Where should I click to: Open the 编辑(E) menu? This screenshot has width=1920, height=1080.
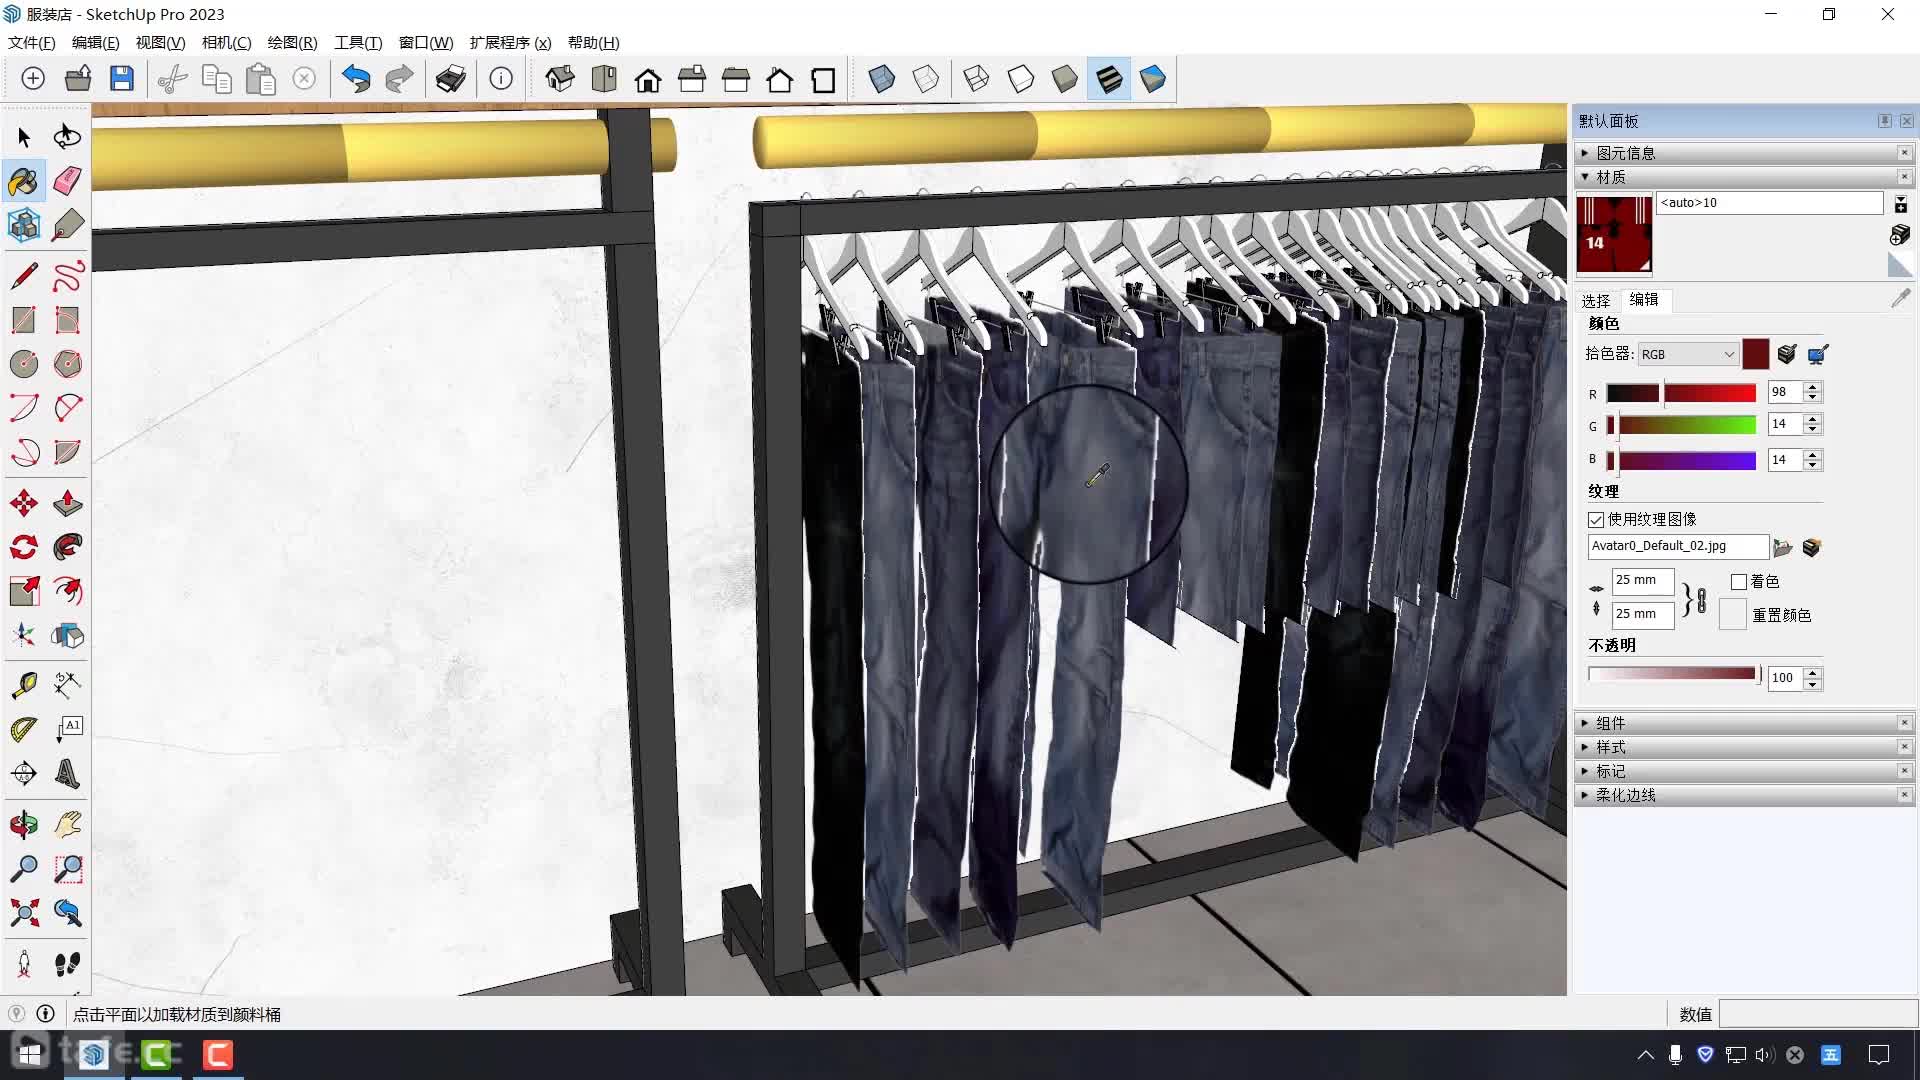[96, 43]
